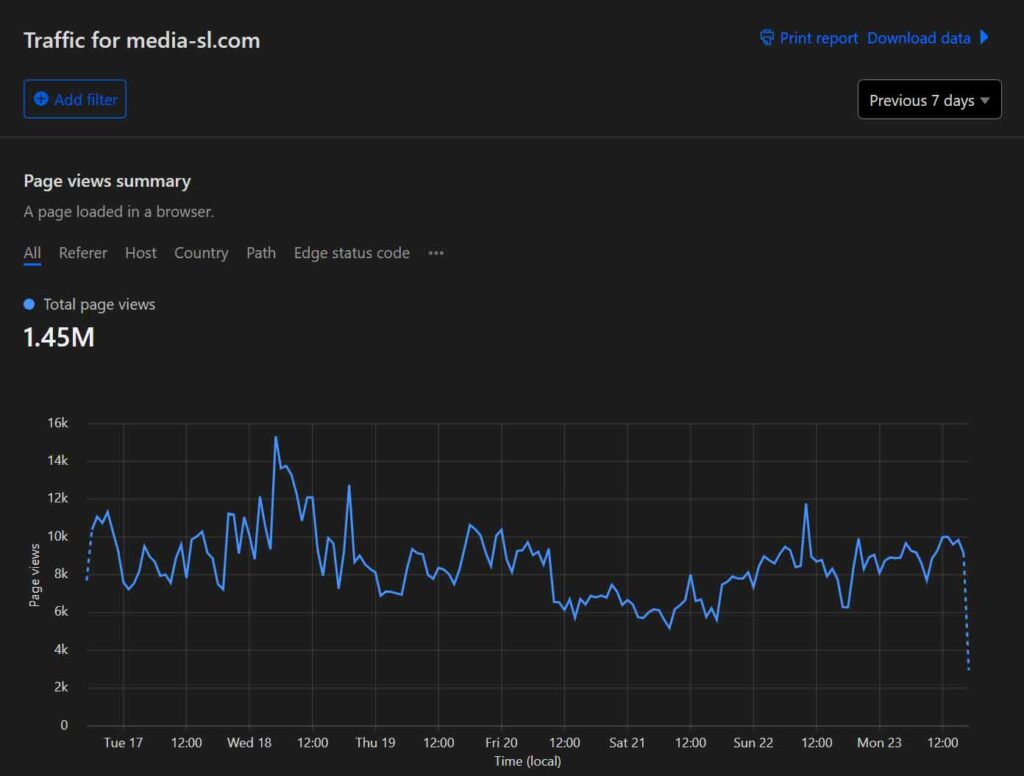
Task: Switch to the Host tab
Action: click(141, 253)
